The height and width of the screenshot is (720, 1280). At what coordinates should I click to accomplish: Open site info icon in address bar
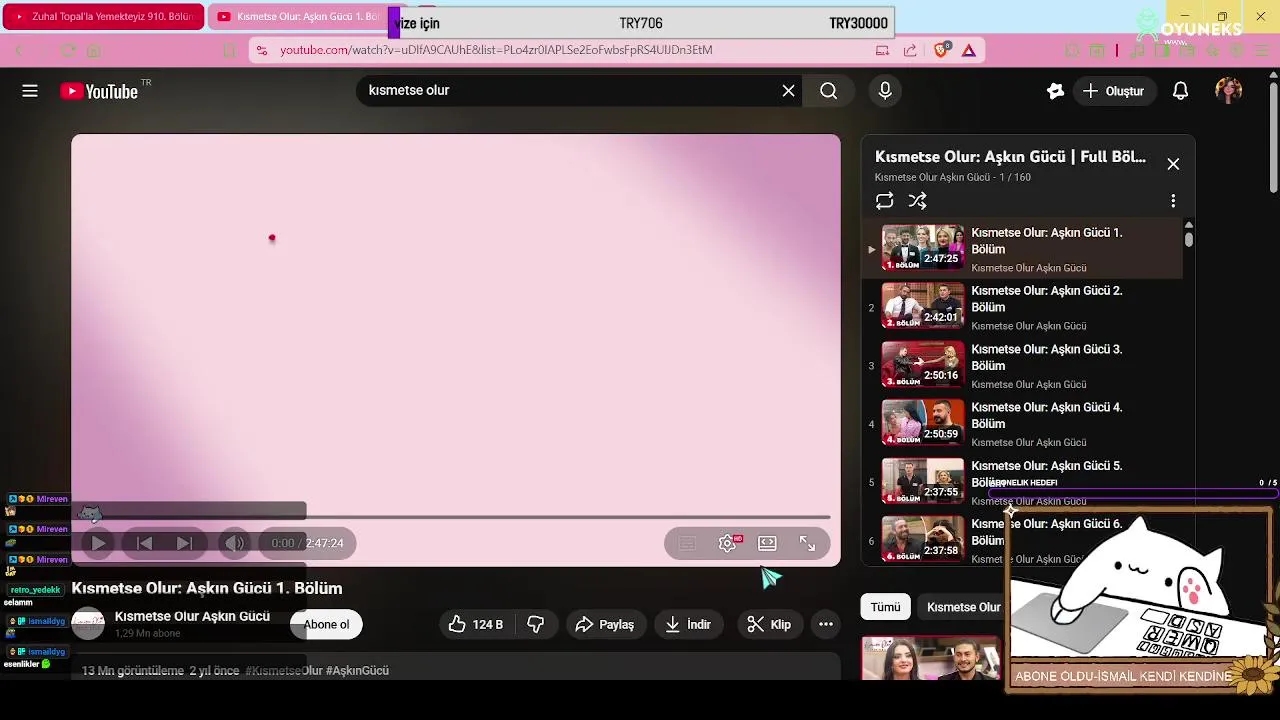click(261, 50)
